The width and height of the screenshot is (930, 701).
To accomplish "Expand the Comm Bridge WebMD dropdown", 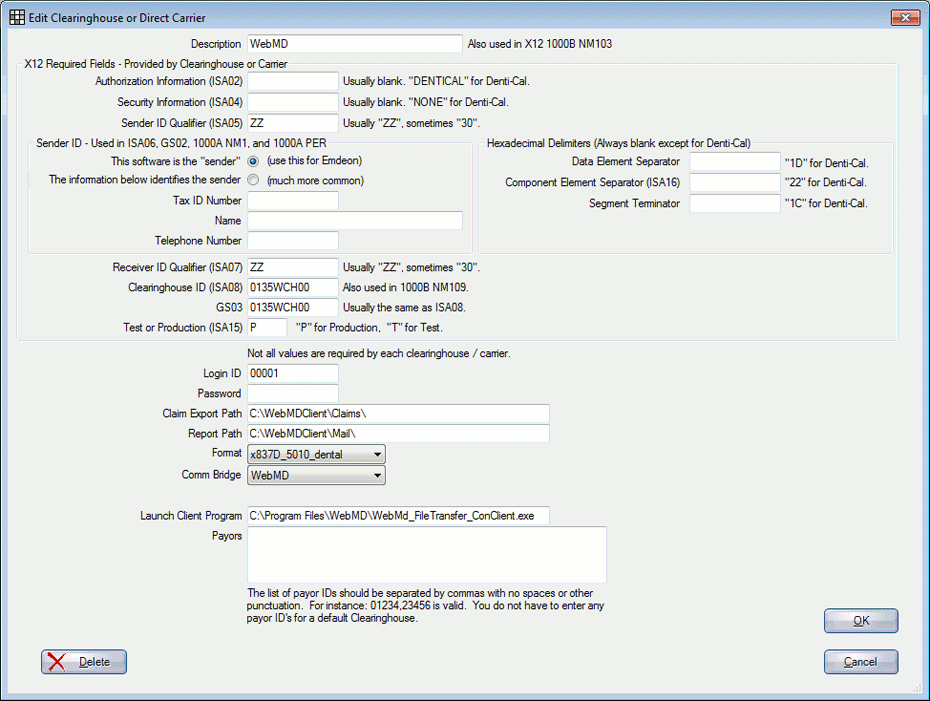I will click(x=316, y=475).
